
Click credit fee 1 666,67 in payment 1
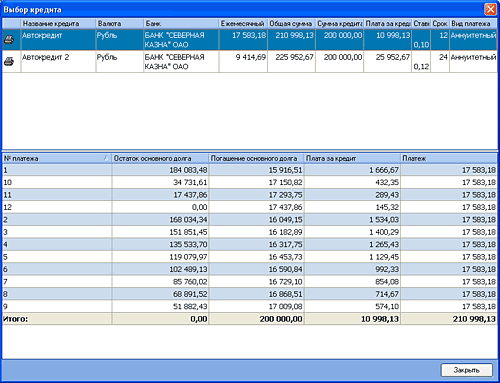tap(384, 170)
